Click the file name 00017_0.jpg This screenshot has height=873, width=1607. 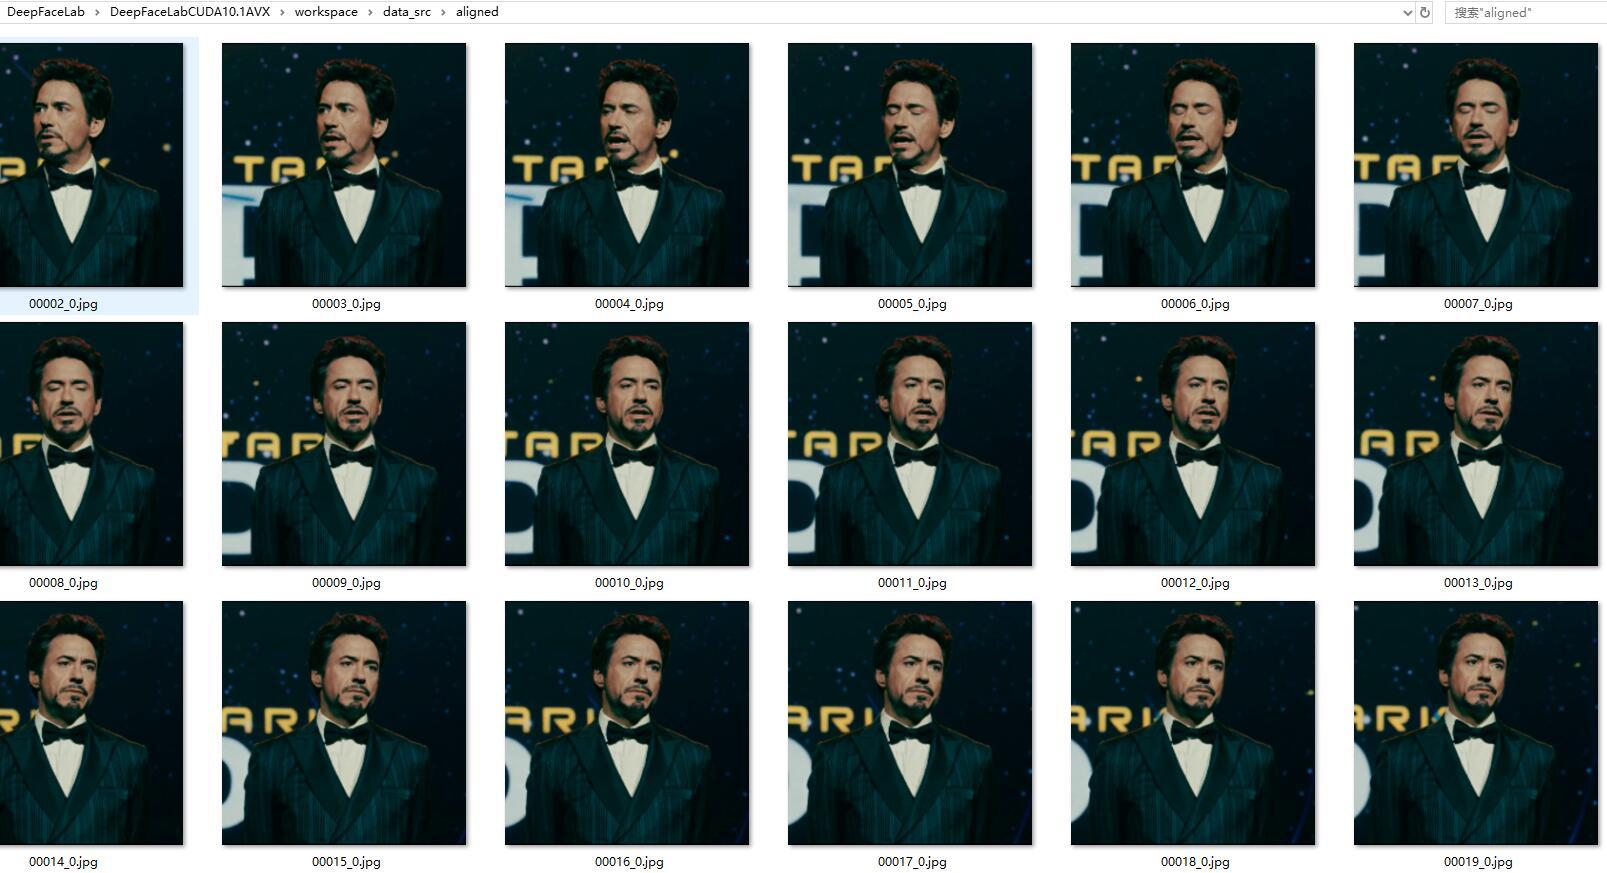[x=912, y=862]
